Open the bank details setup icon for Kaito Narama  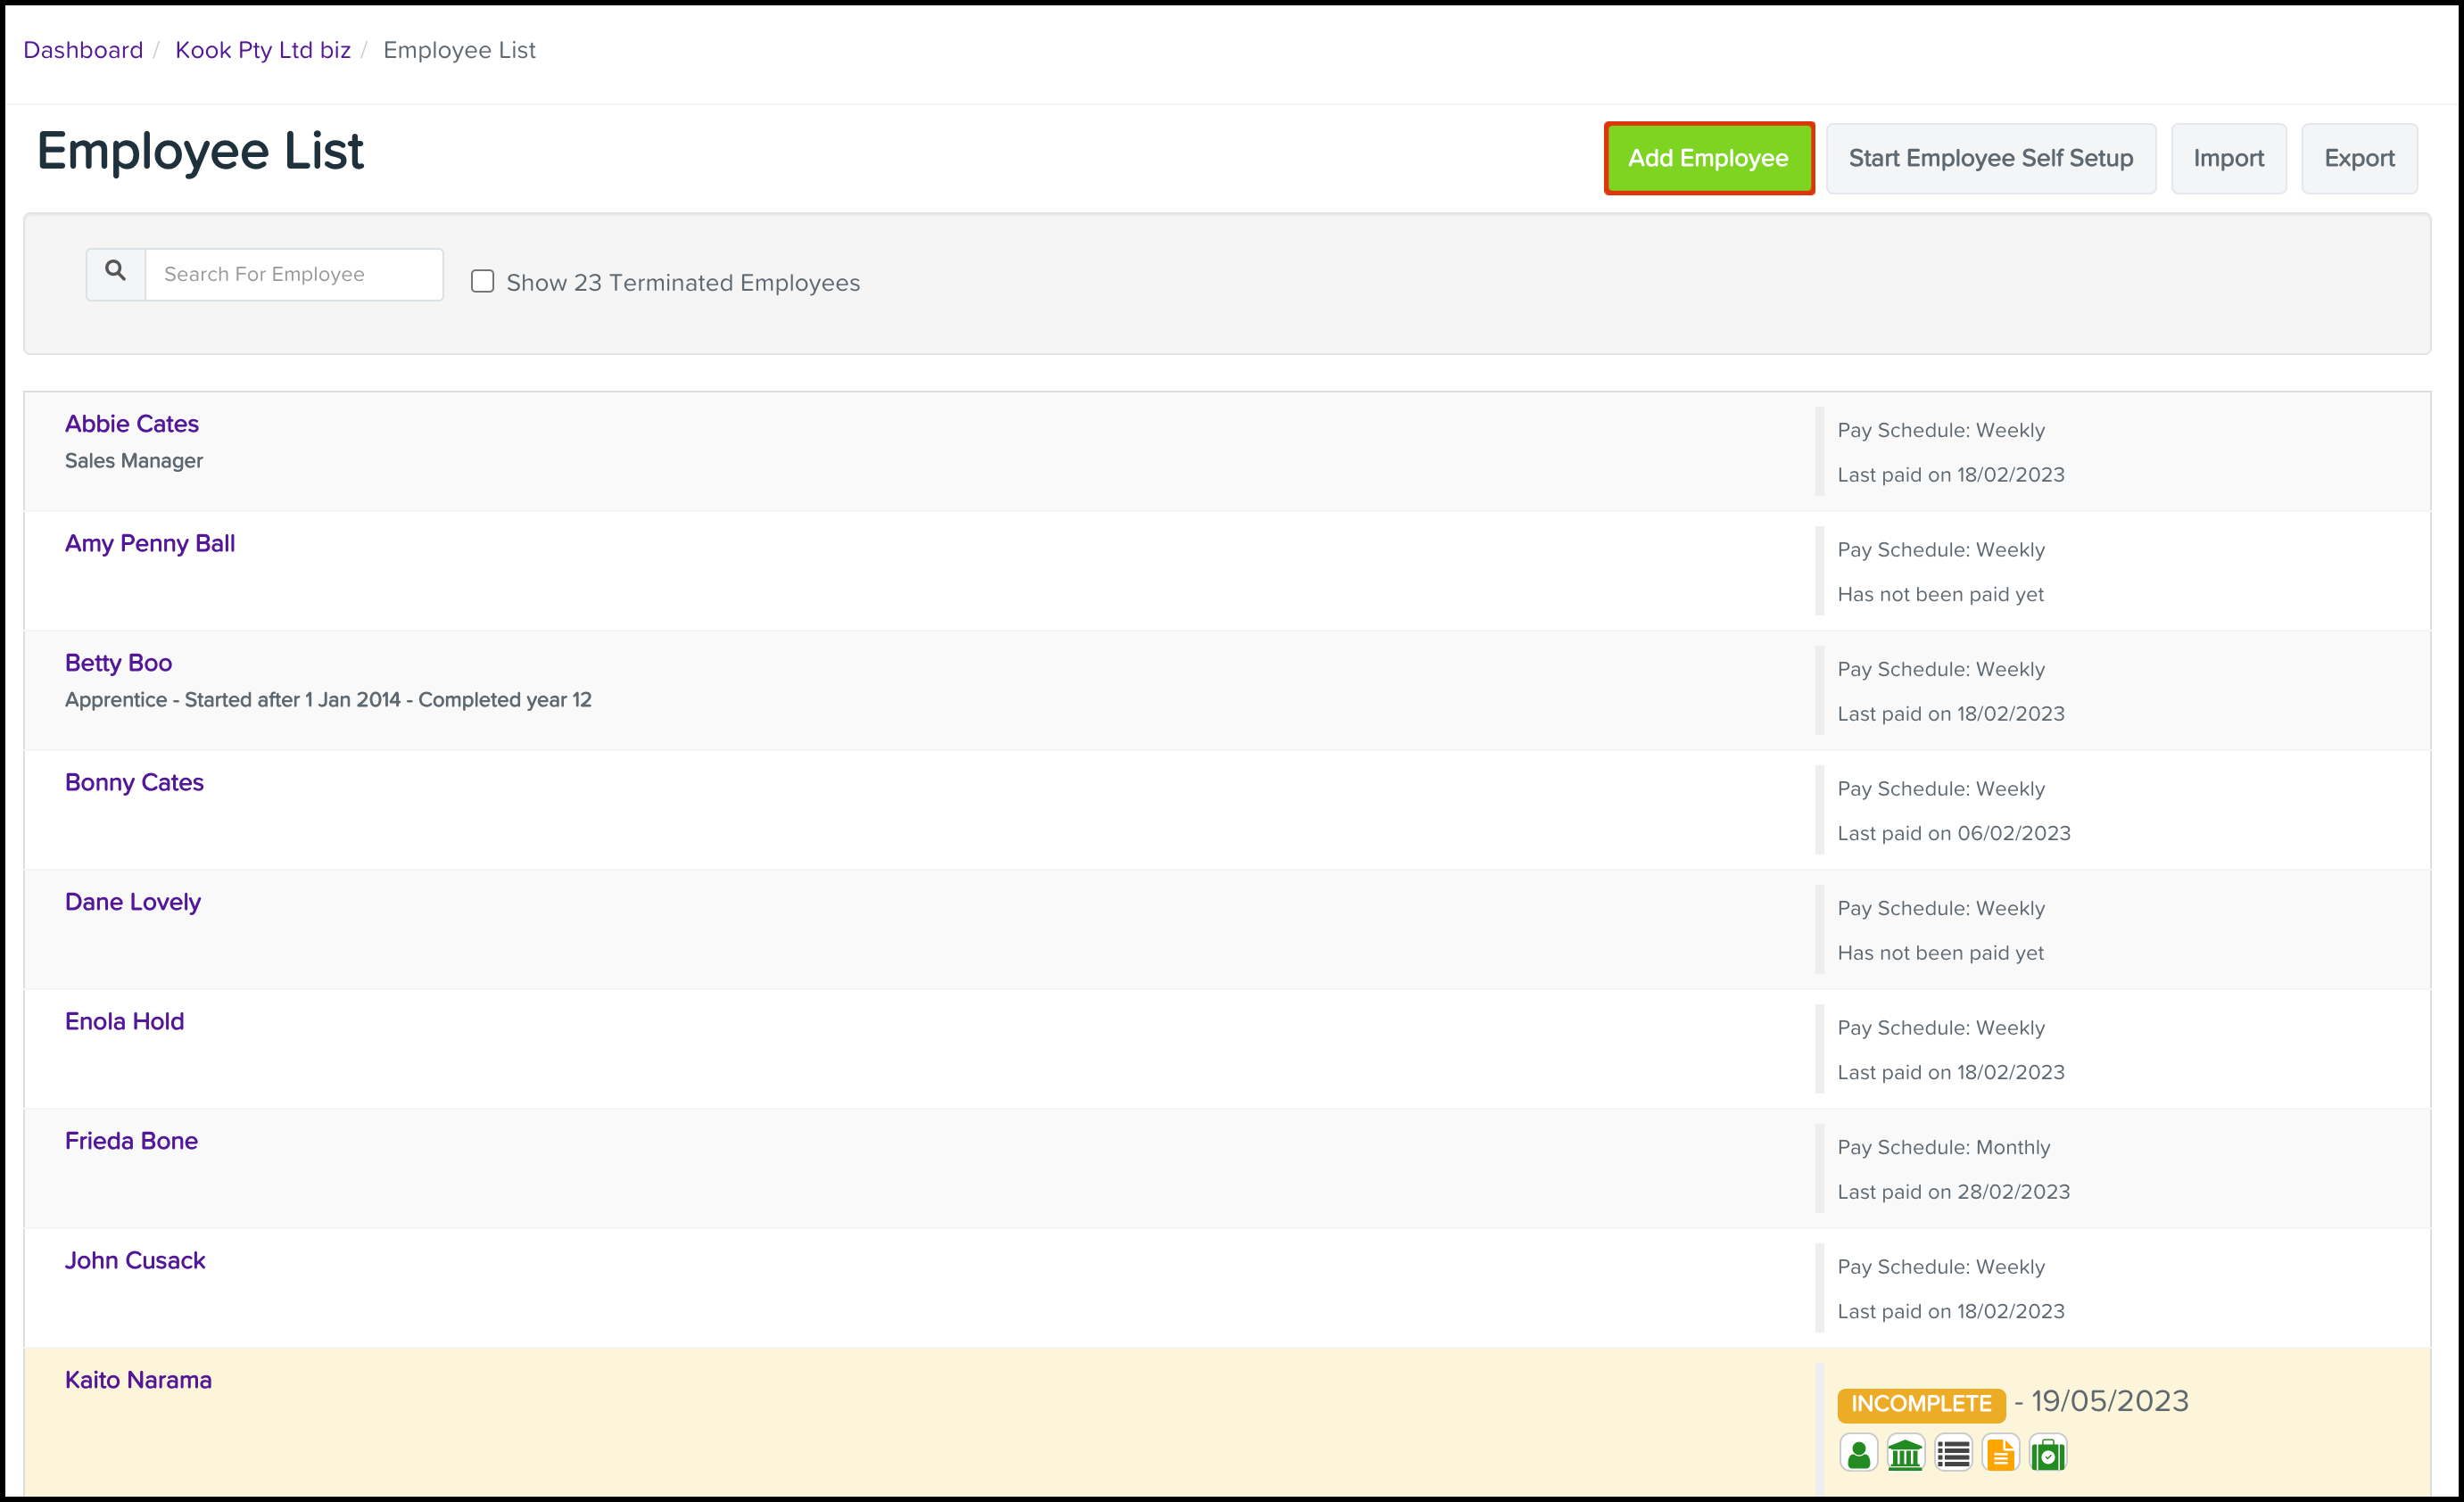(1905, 1453)
